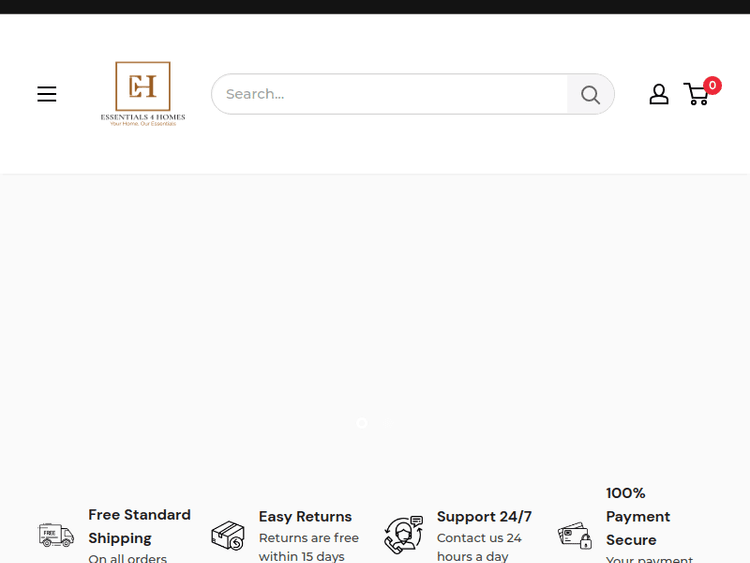Click the slideshow loading dot indicator
This screenshot has height=563, width=750.
click(361, 423)
